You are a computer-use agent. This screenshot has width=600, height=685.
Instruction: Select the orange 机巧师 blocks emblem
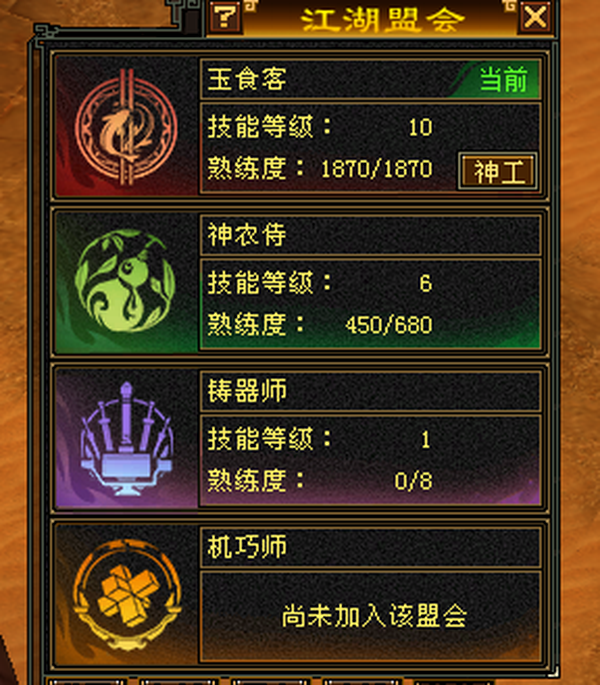pos(127,595)
